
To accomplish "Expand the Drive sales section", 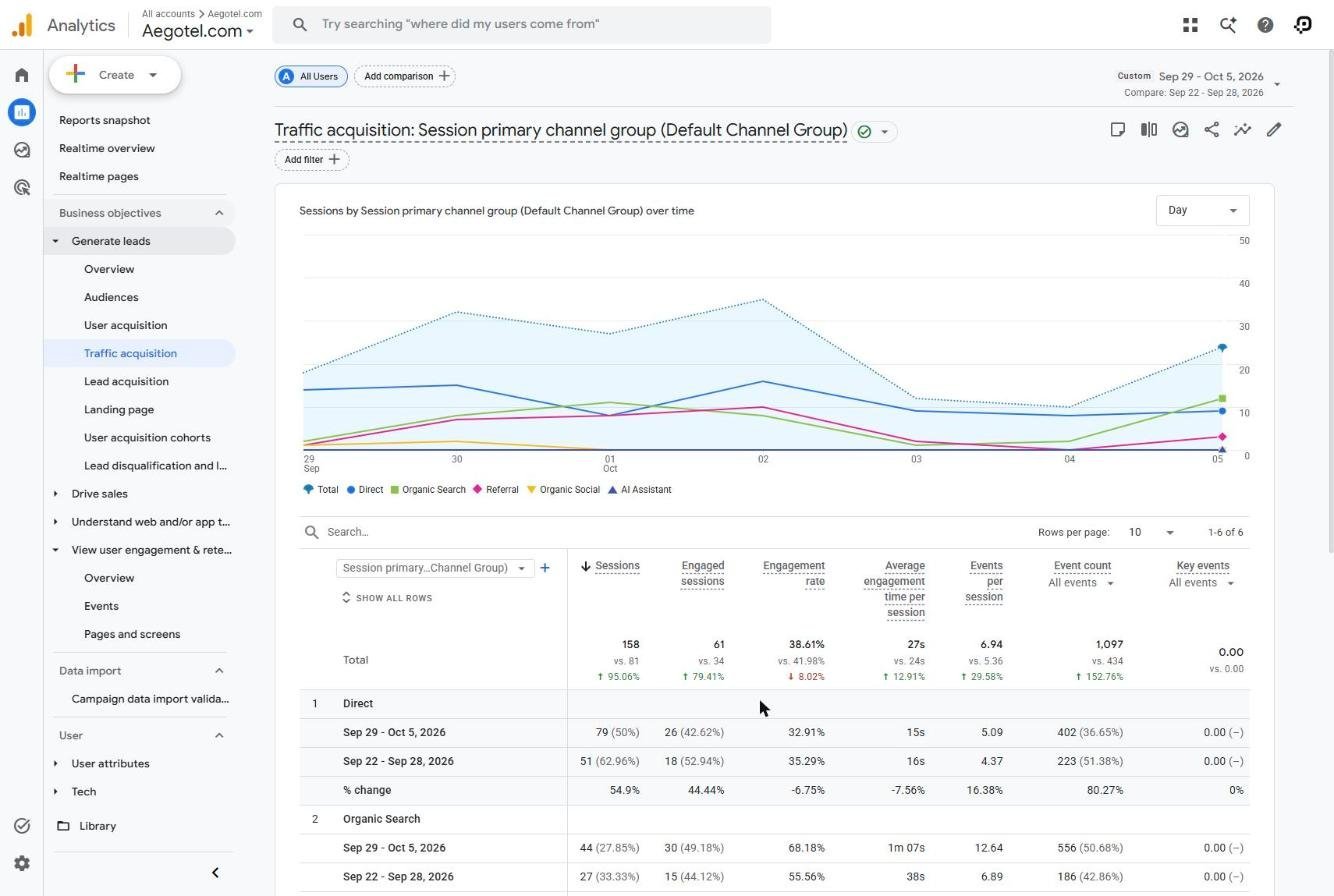I will point(99,494).
